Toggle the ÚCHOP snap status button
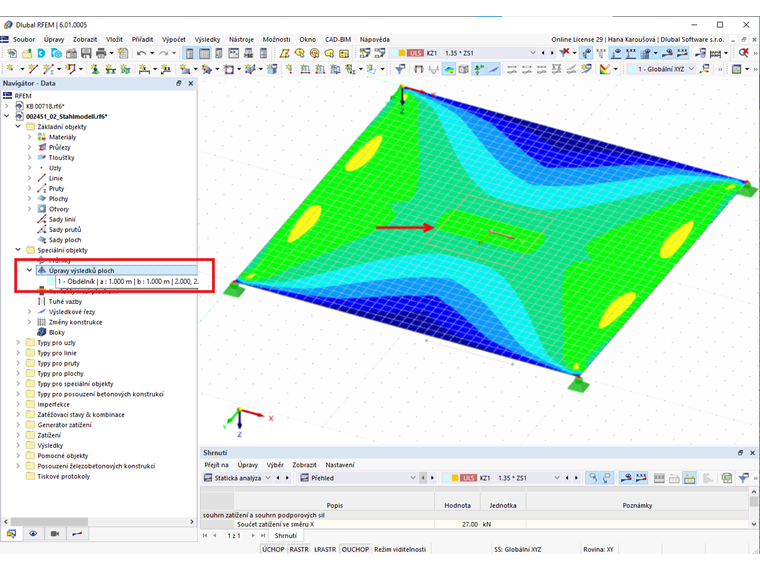Image resolution: width=760 pixels, height=570 pixels. 273,550
